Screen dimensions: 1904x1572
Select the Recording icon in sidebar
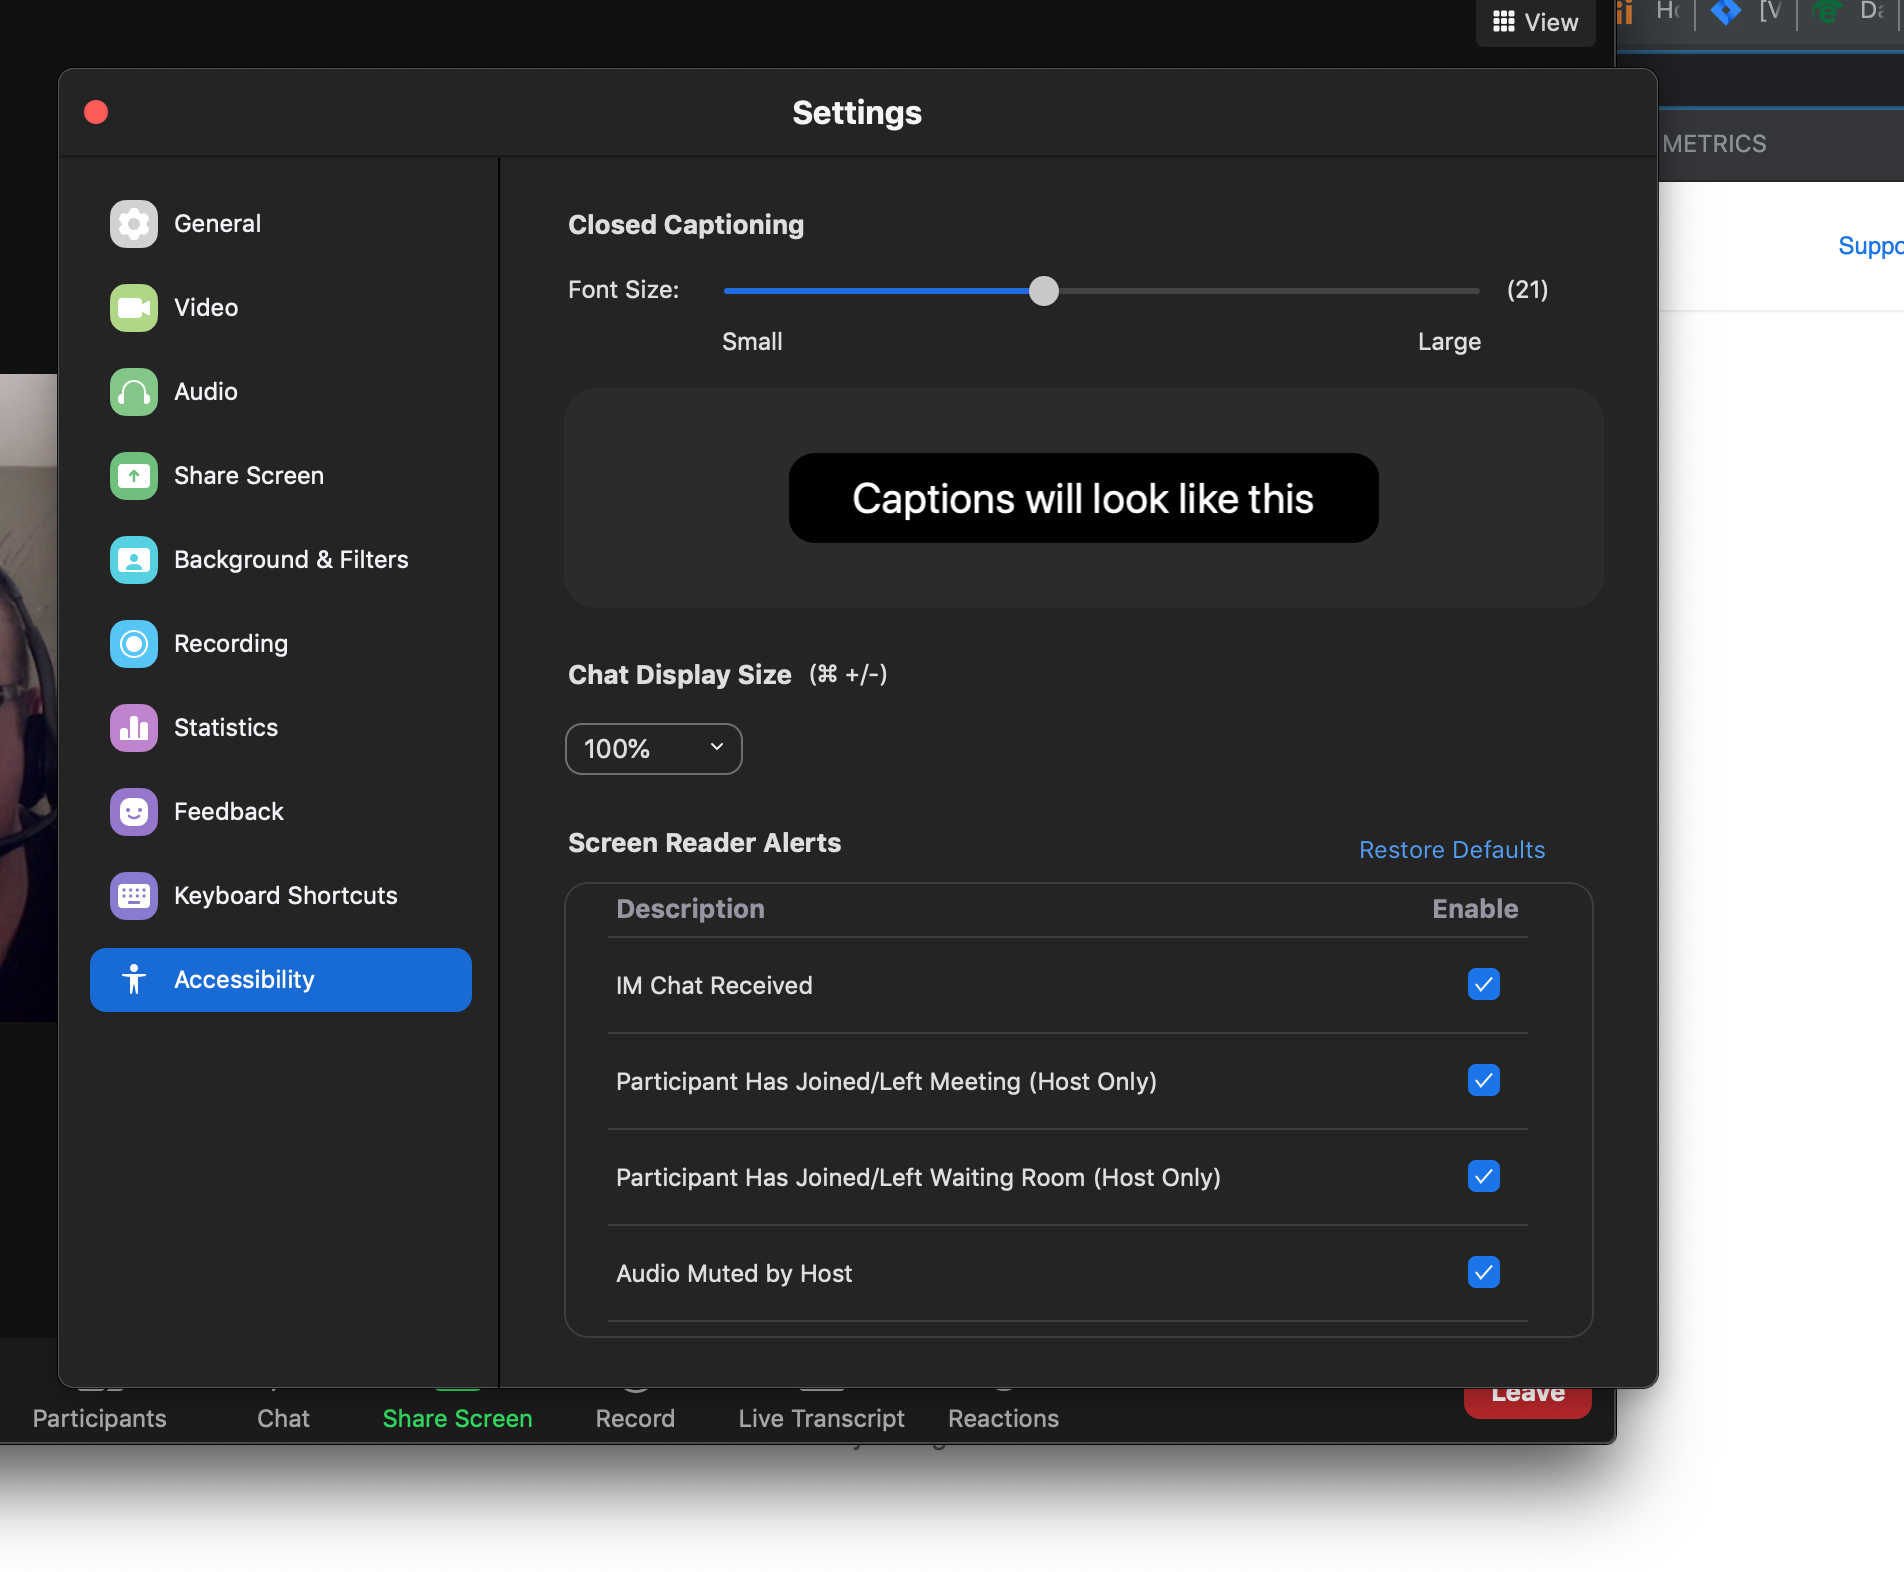point(133,644)
